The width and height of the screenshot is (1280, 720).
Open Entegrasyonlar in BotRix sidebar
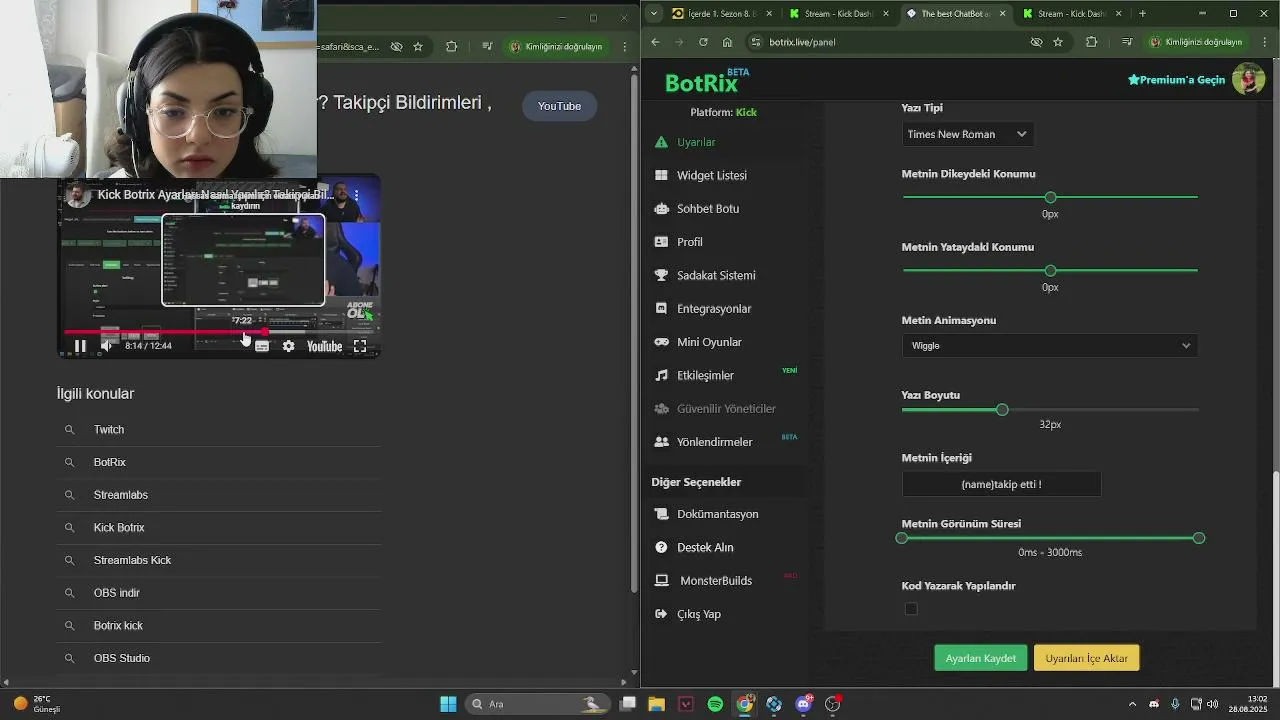click(x=713, y=309)
